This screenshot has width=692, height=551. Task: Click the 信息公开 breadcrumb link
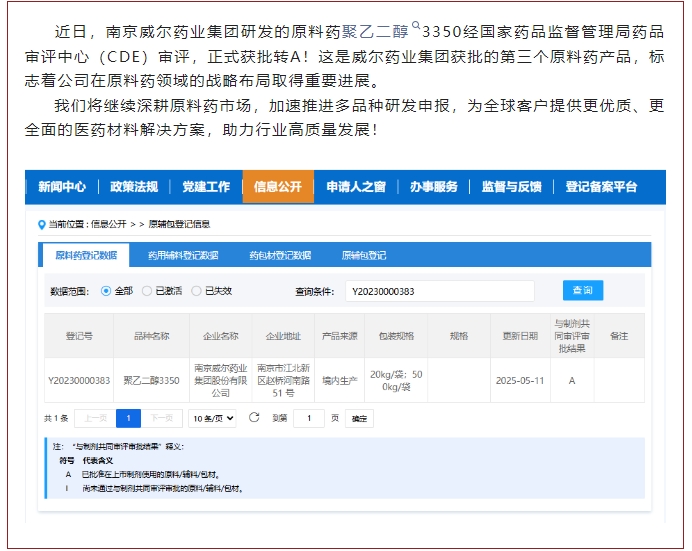click(109, 224)
